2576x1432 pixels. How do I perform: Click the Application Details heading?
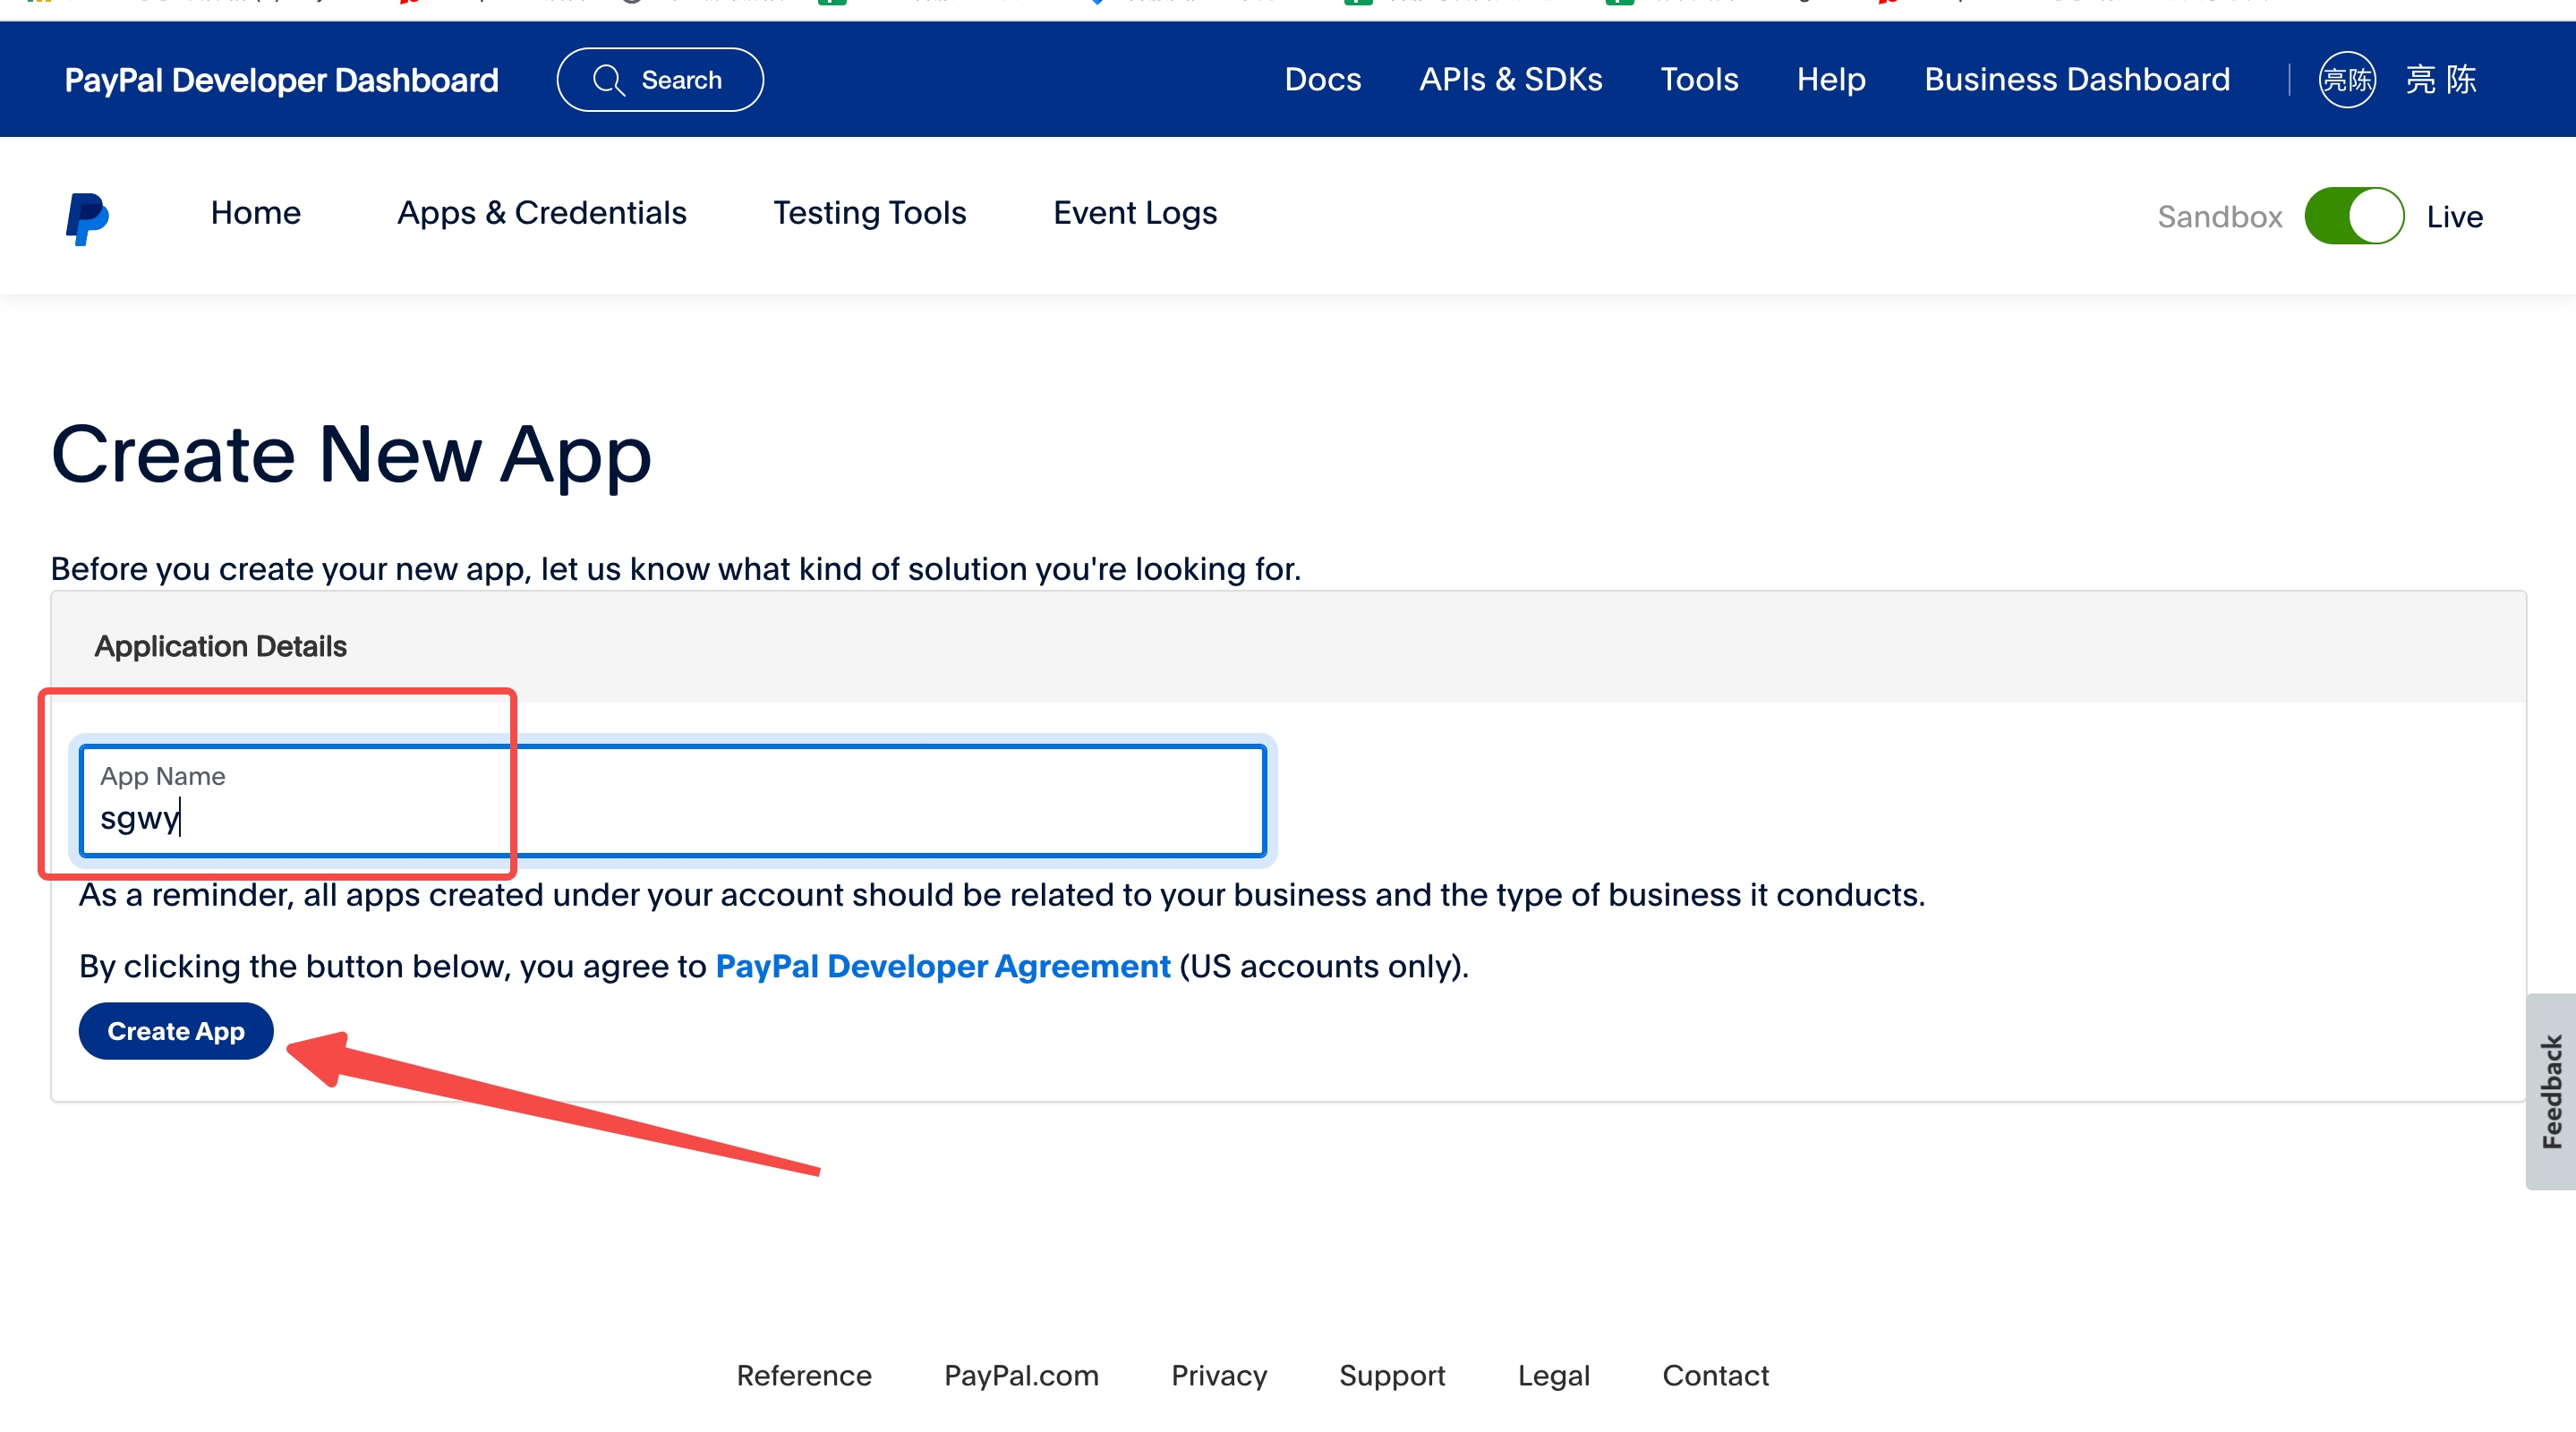221,647
